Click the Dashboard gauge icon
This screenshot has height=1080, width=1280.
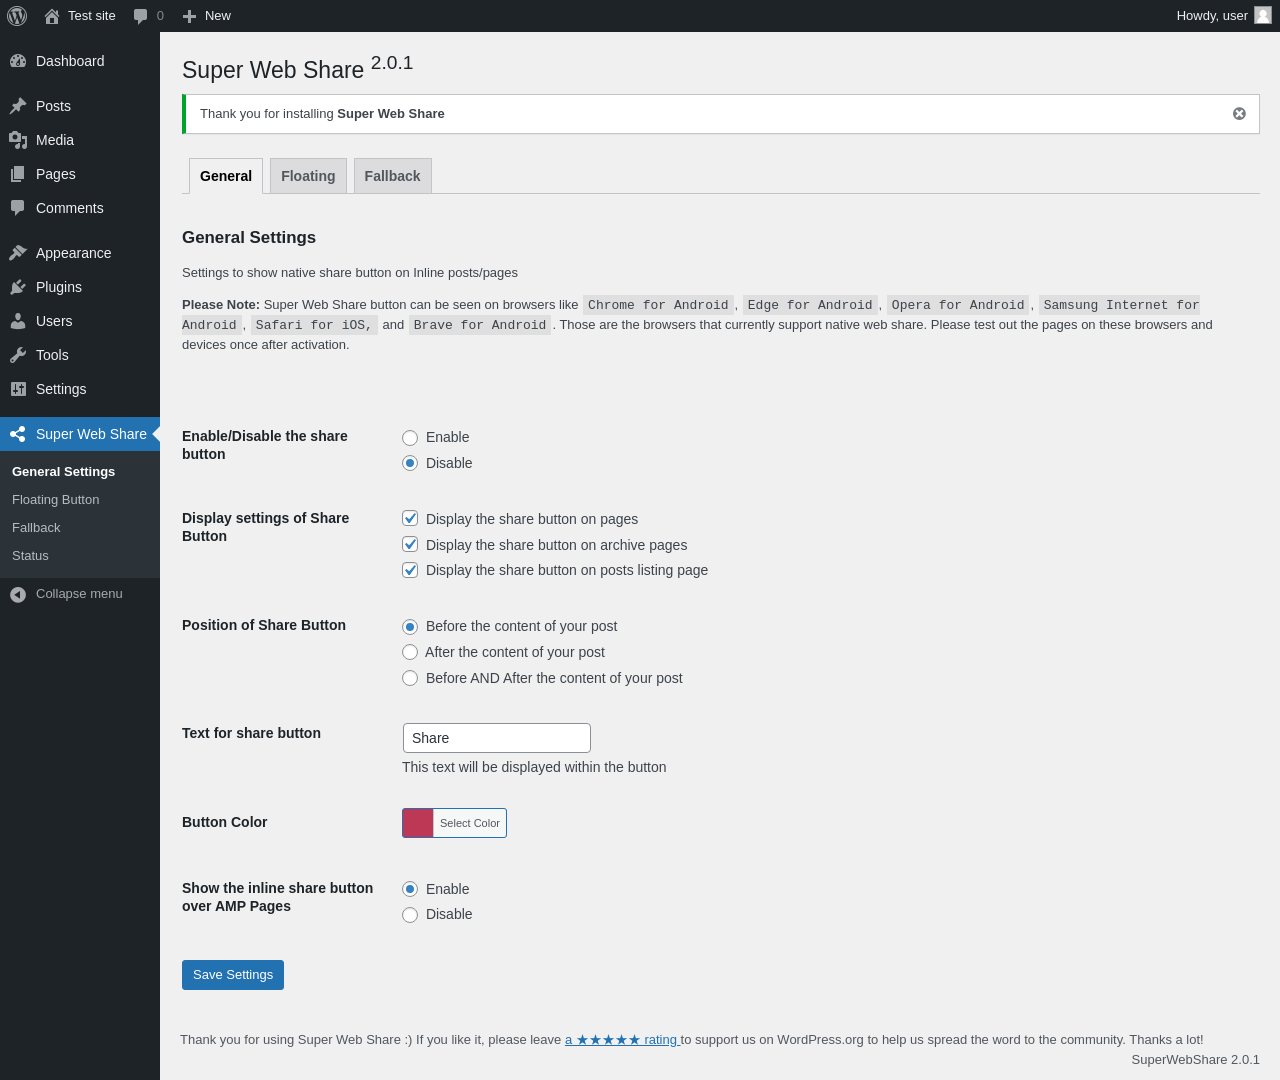pos(18,61)
